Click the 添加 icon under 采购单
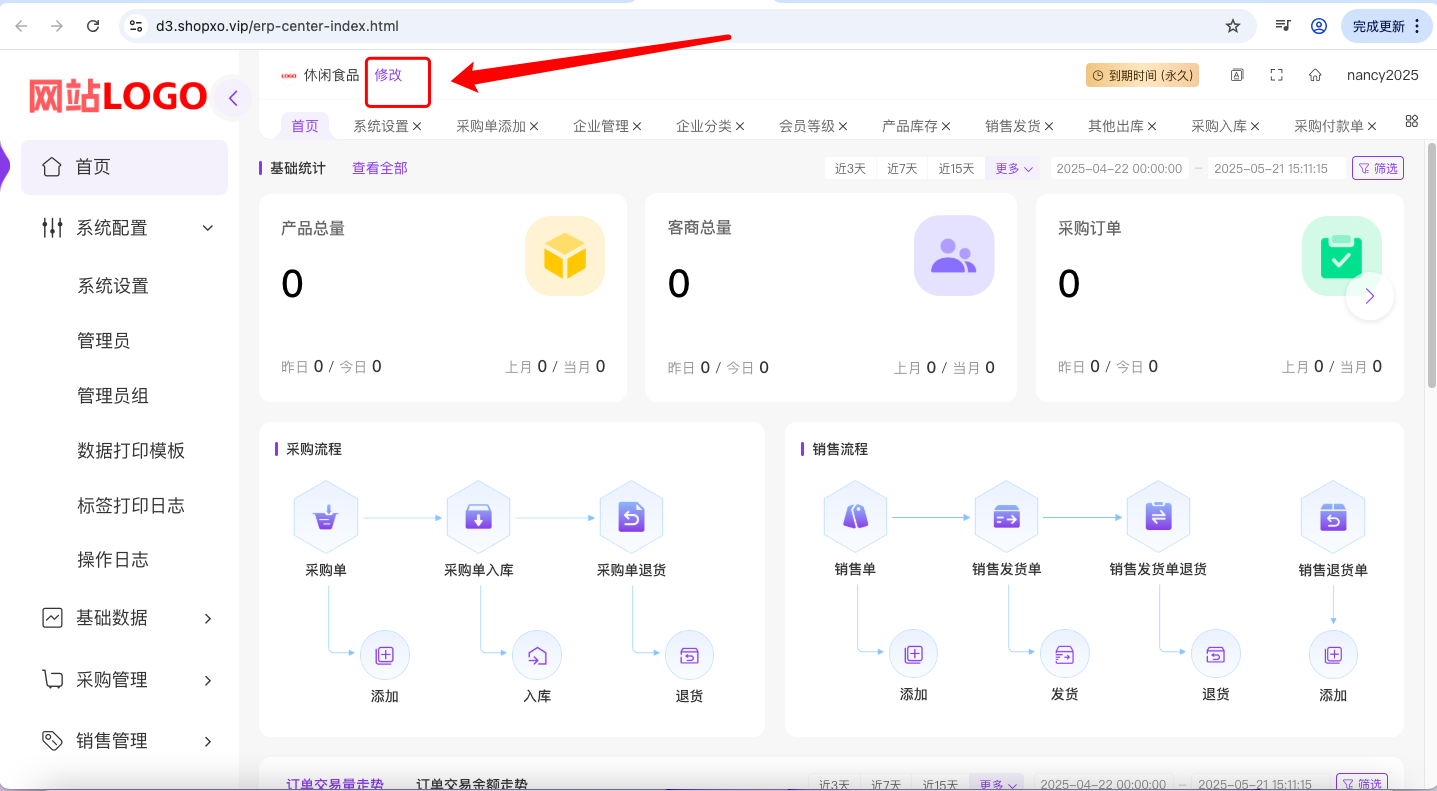This screenshot has width=1437, height=791. tap(385, 656)
